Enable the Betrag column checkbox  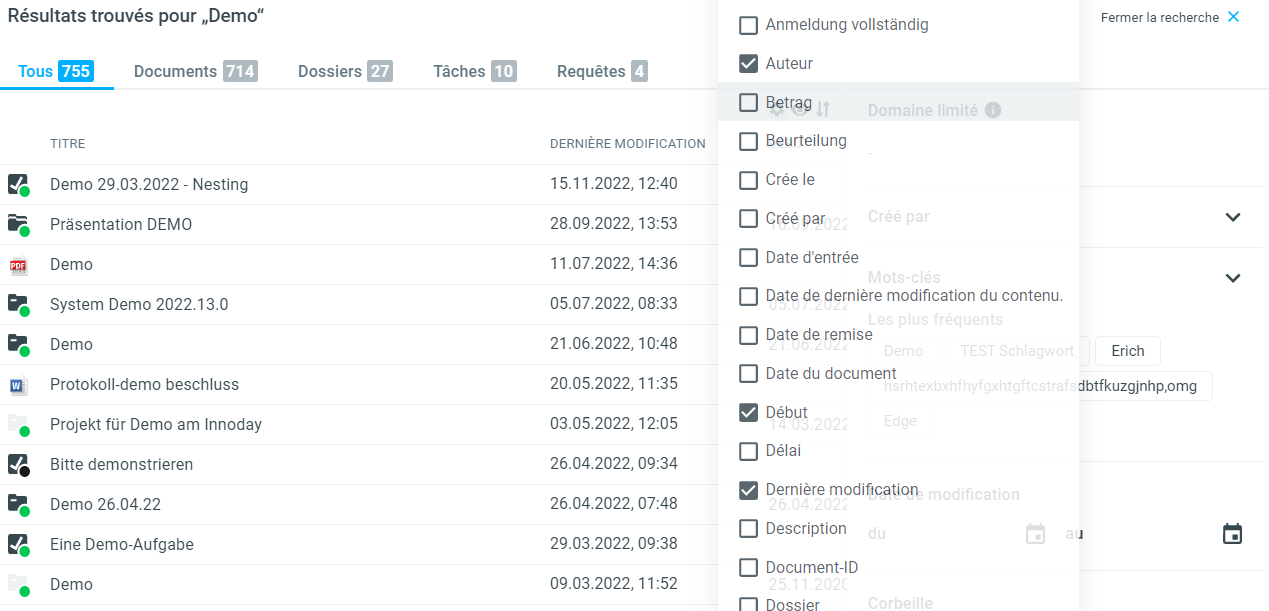(748, 102)
